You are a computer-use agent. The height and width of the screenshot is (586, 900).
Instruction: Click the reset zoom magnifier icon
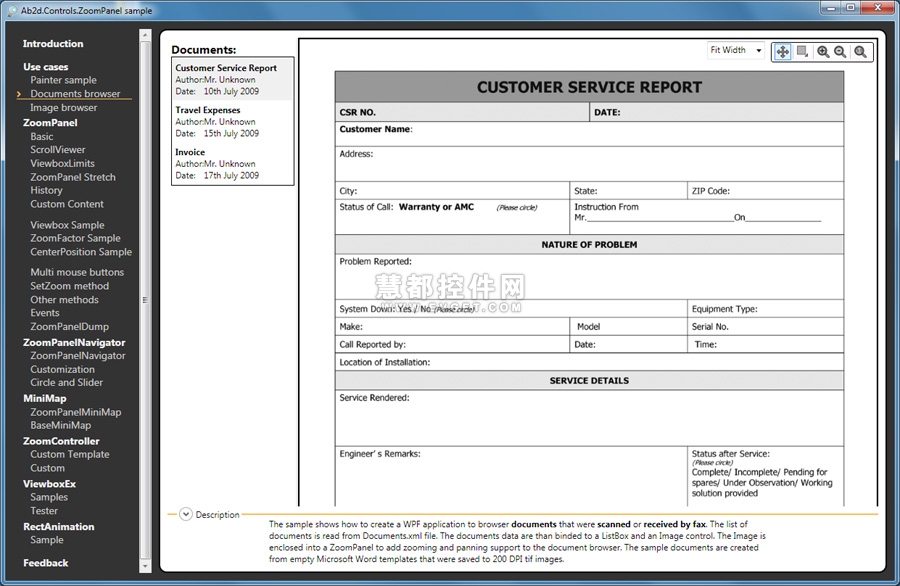tap(859, 51)
